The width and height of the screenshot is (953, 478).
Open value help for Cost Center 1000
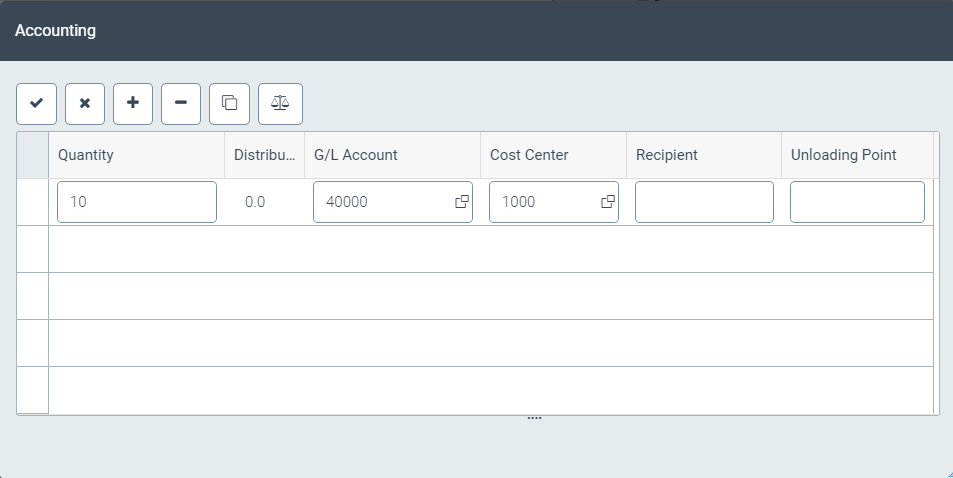pyautogui.click(x=607, y=202)
